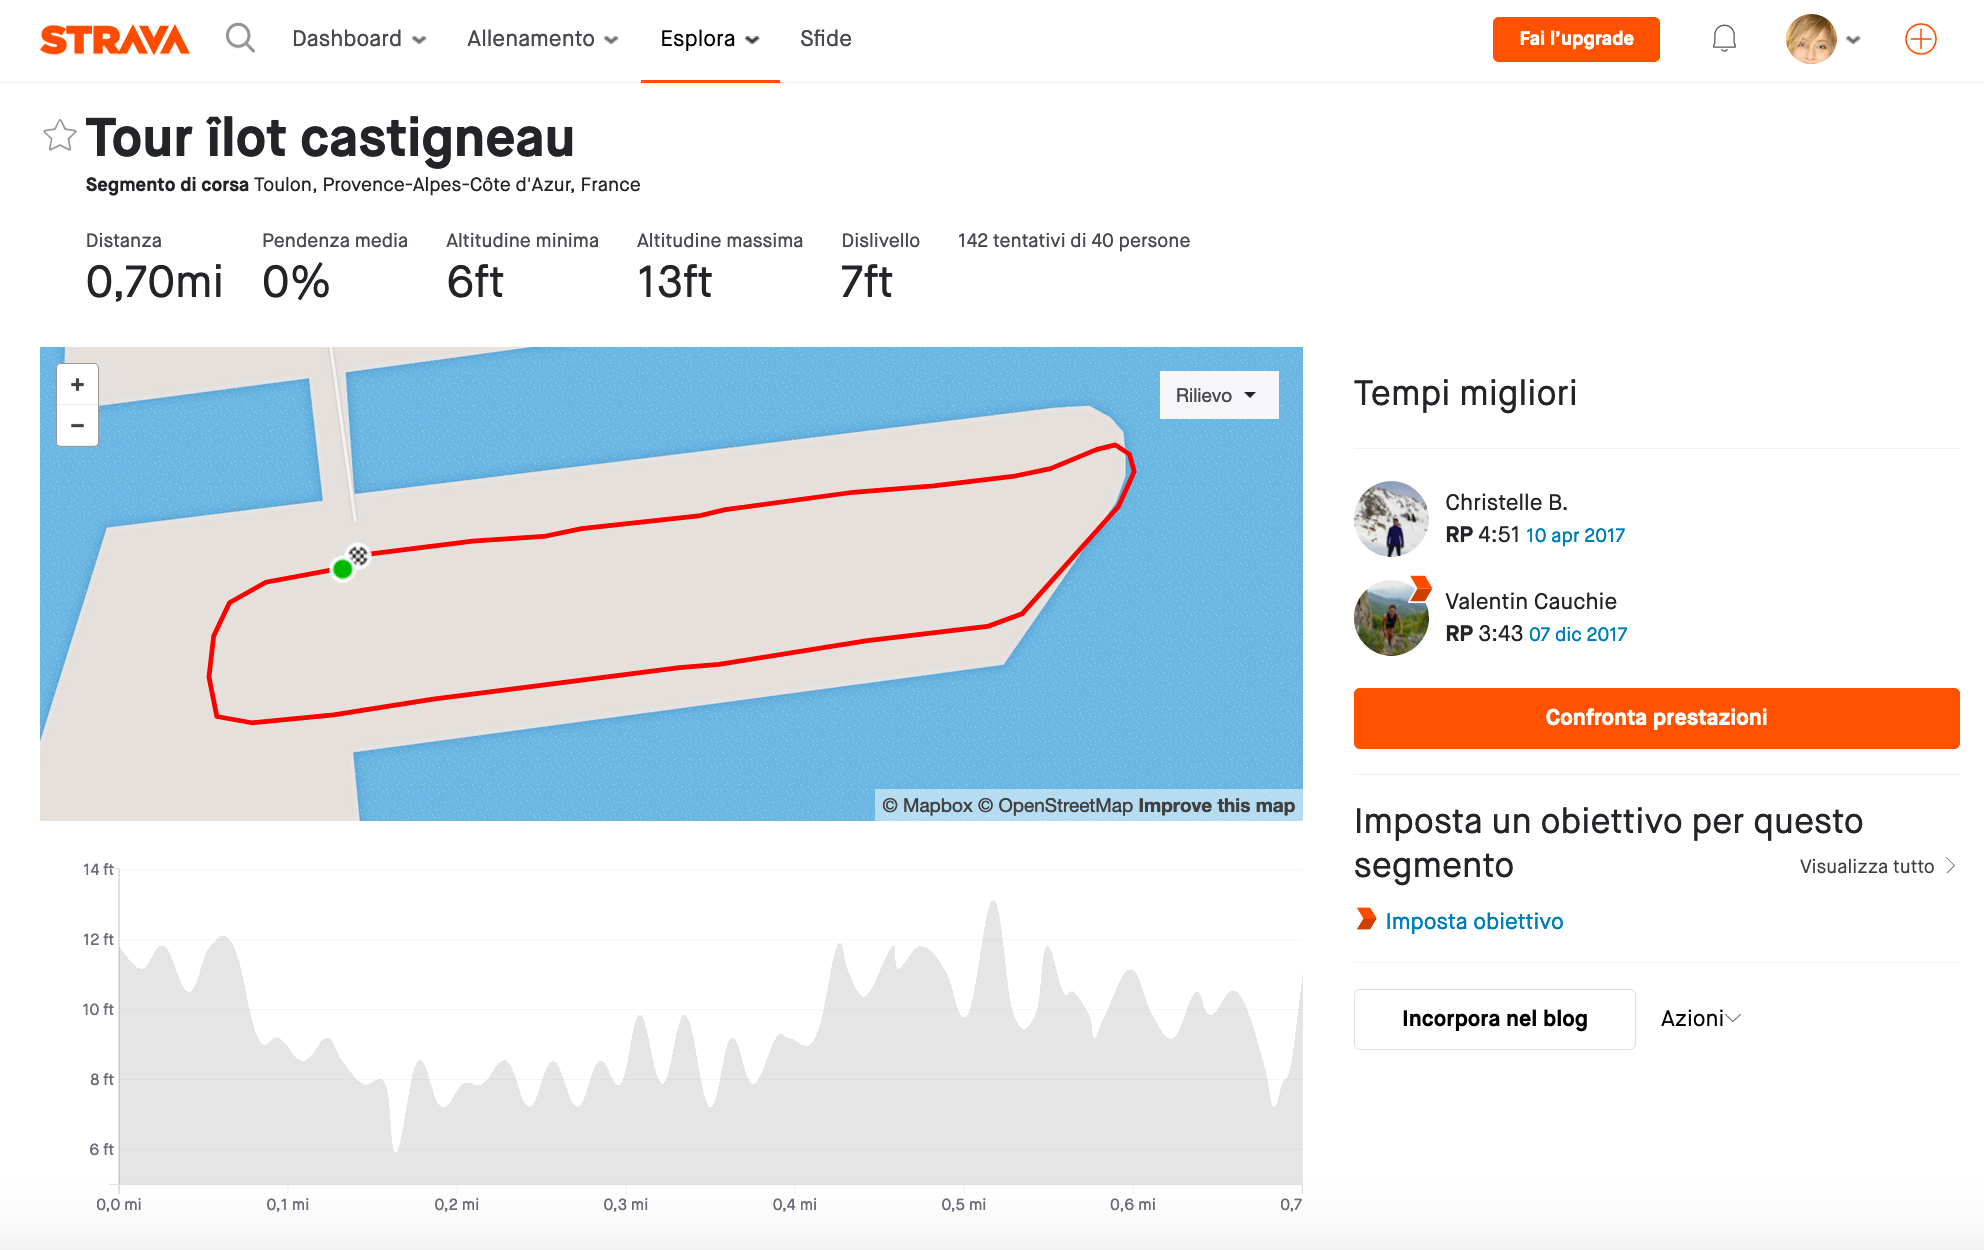The image size is (1984, 1250).
Task: Click the green start marker on map
Action: tap(342, 570)
